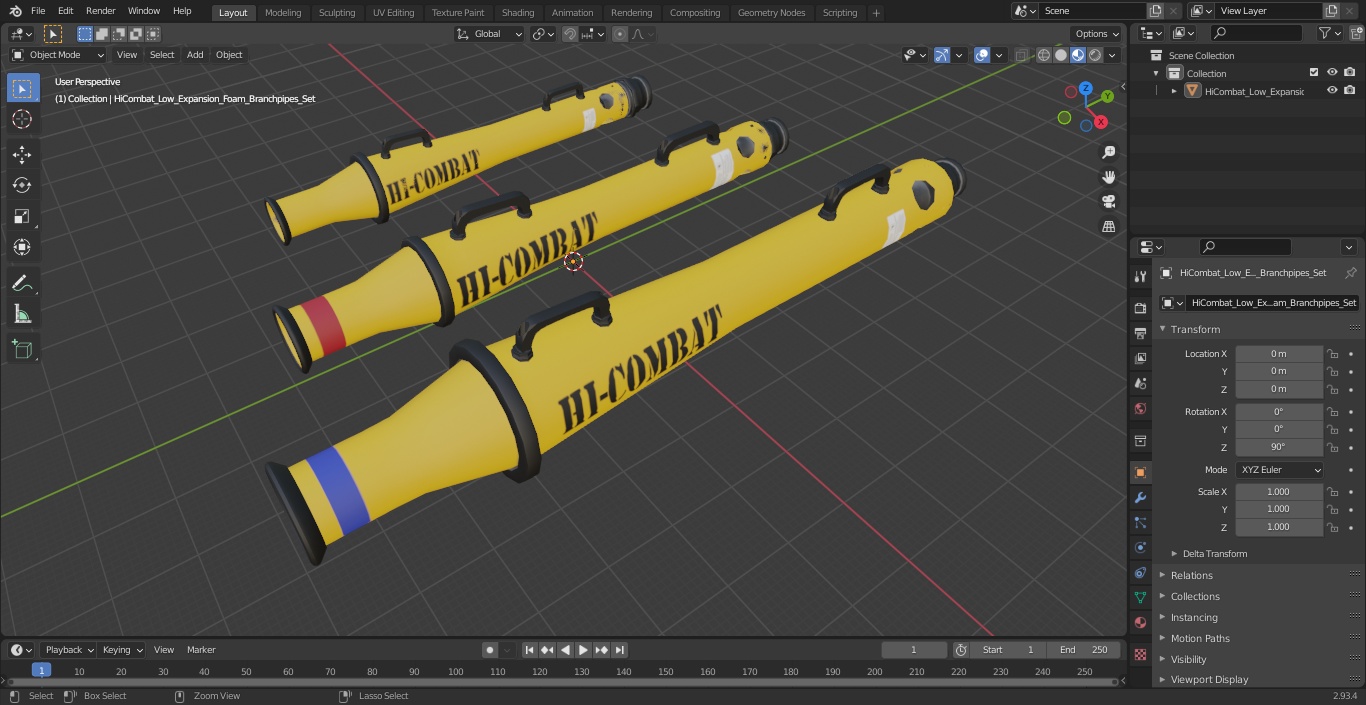
Task: Collapse the Transform panel
Action: tap(1195, 329)
